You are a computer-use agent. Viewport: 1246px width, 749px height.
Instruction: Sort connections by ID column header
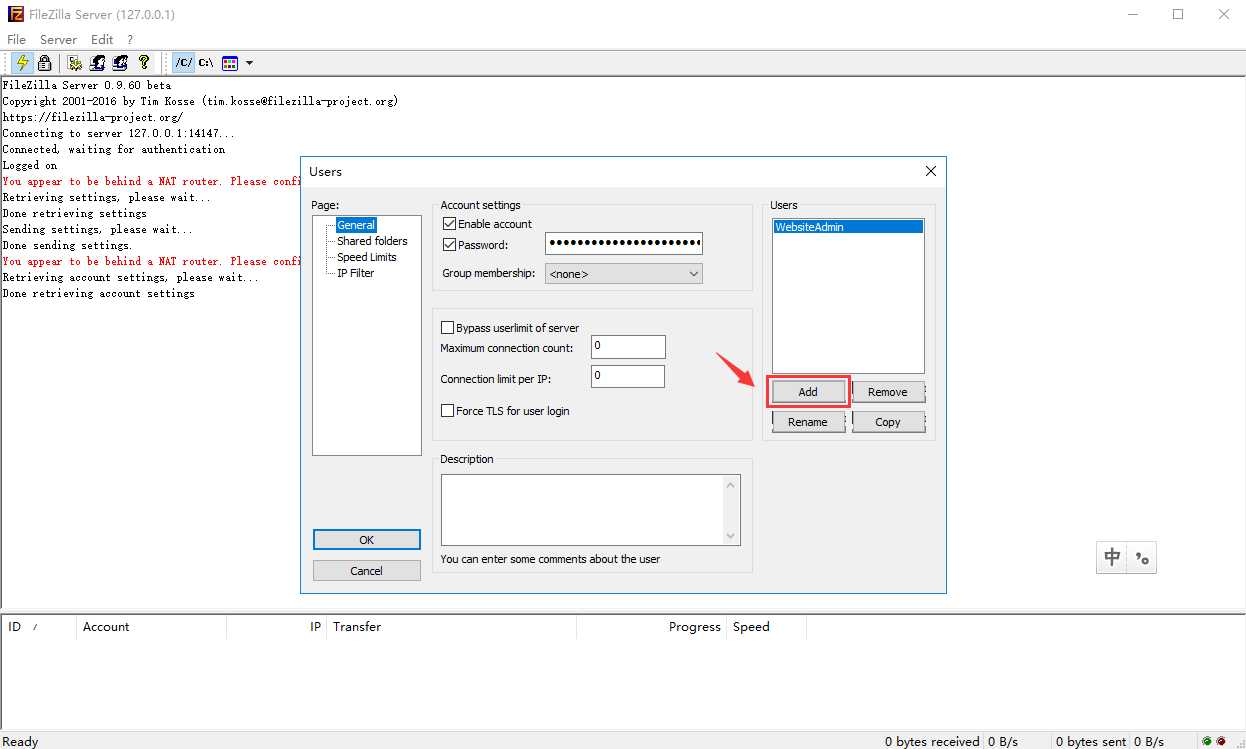38,627
